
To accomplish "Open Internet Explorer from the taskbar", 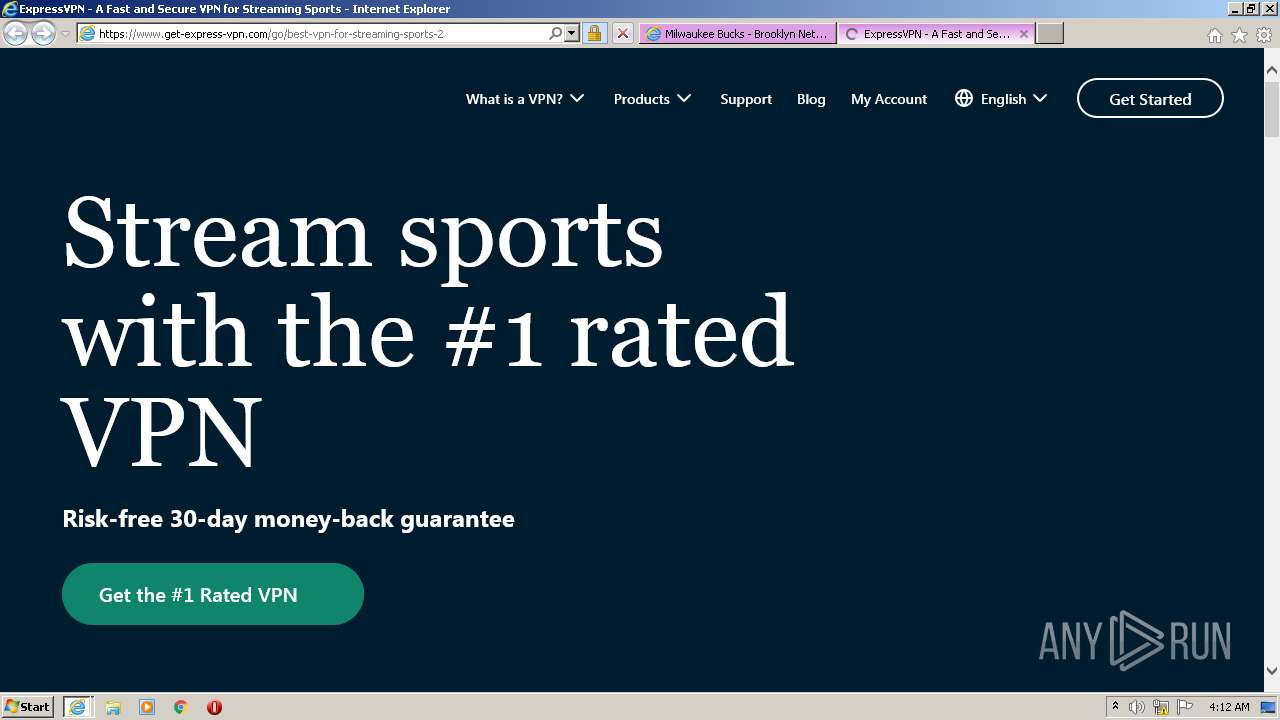I will point(77,707).
